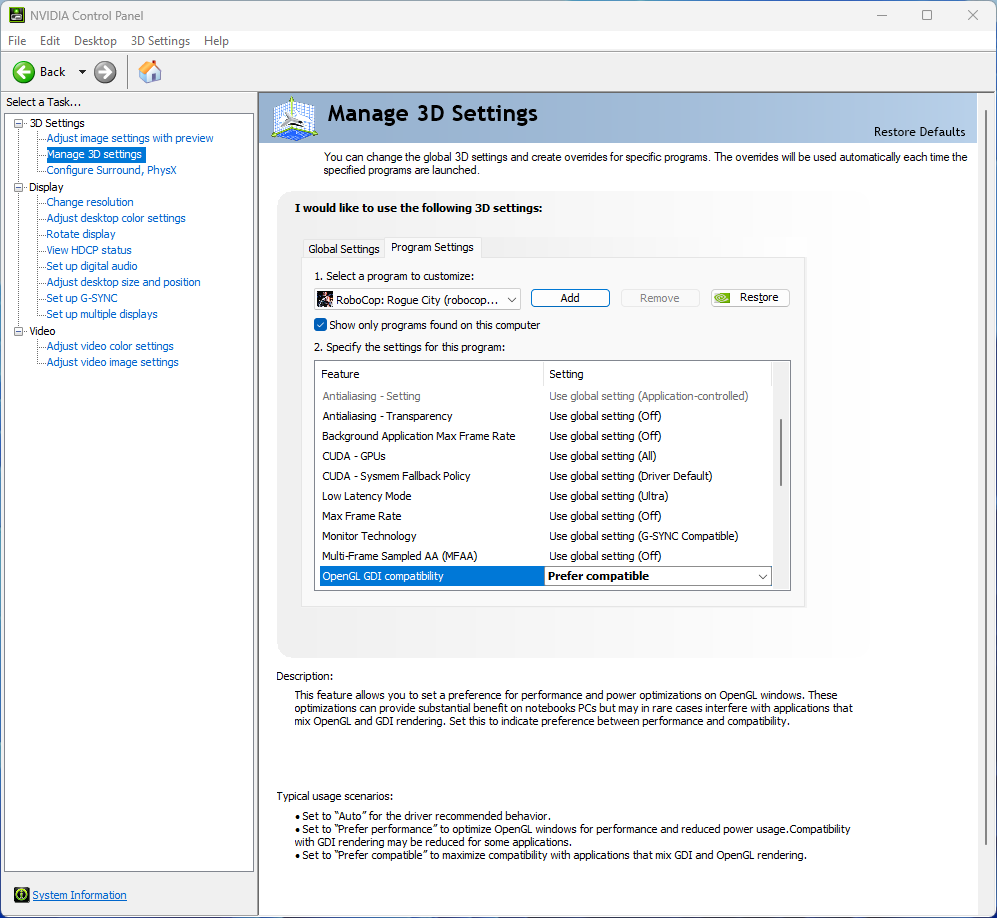
Task: Select the Low Latency Mode row
Action: tap(546, 496)
